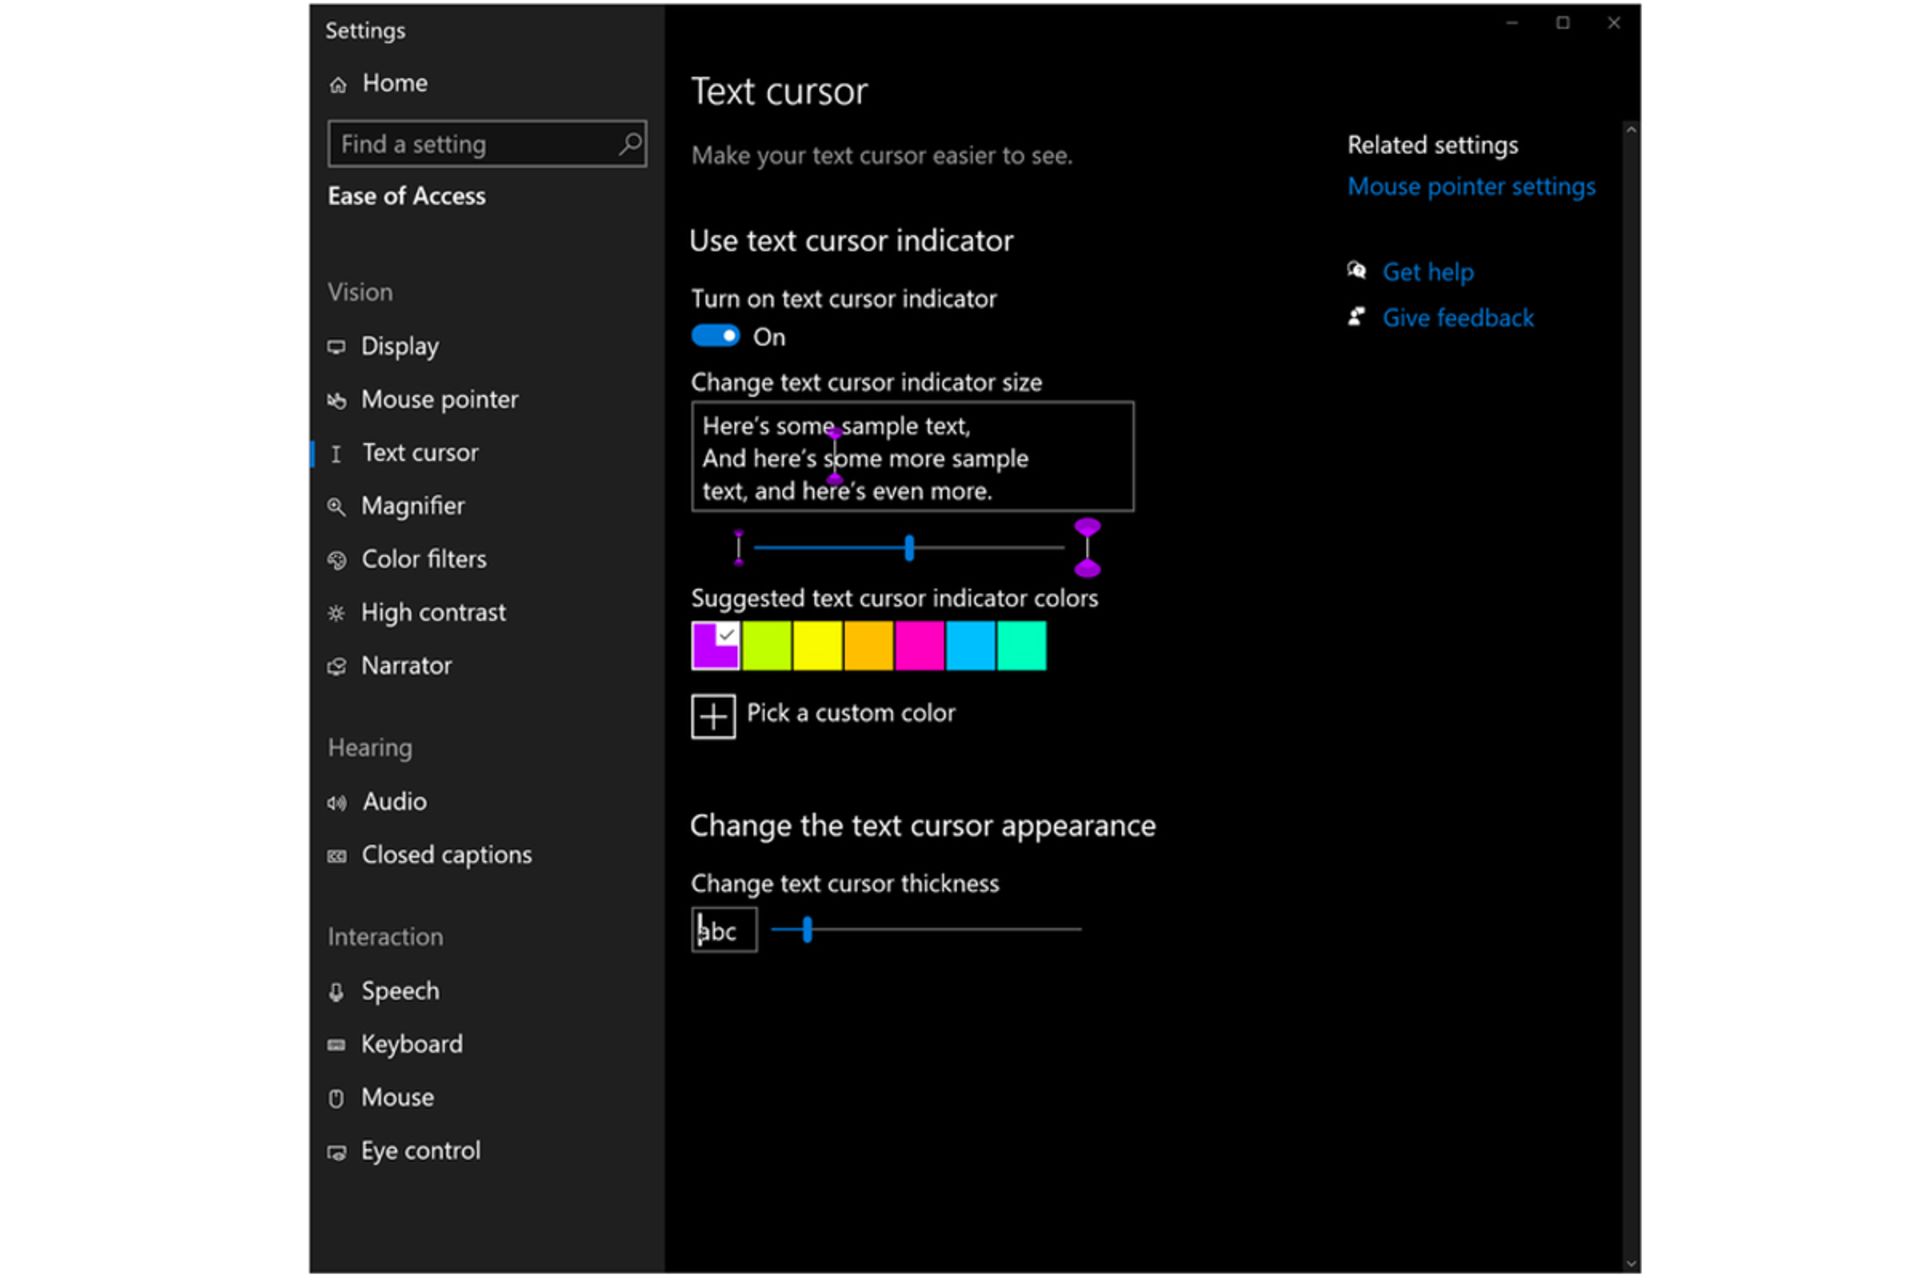Click the text cursor thickness slider handle
1920x1280 pixels.
pyautogui.click(x=807, y=930)
